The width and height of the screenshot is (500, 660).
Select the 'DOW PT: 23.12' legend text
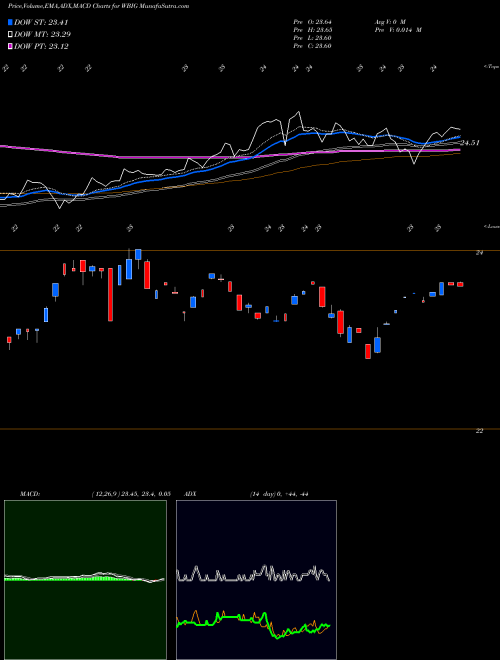(x=41, y=46)
